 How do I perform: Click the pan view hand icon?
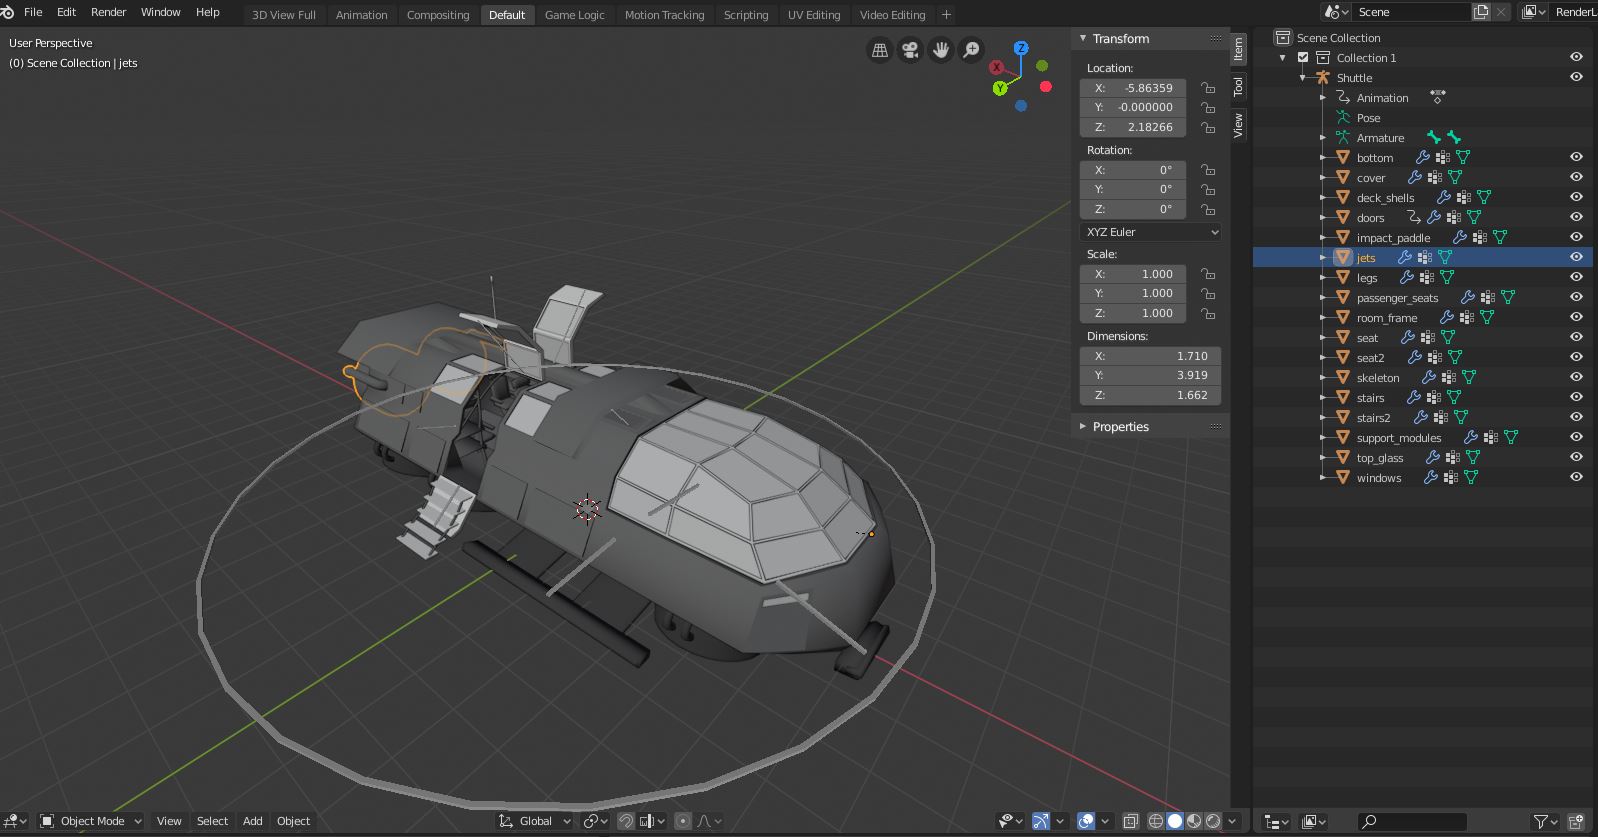point(940,50)
